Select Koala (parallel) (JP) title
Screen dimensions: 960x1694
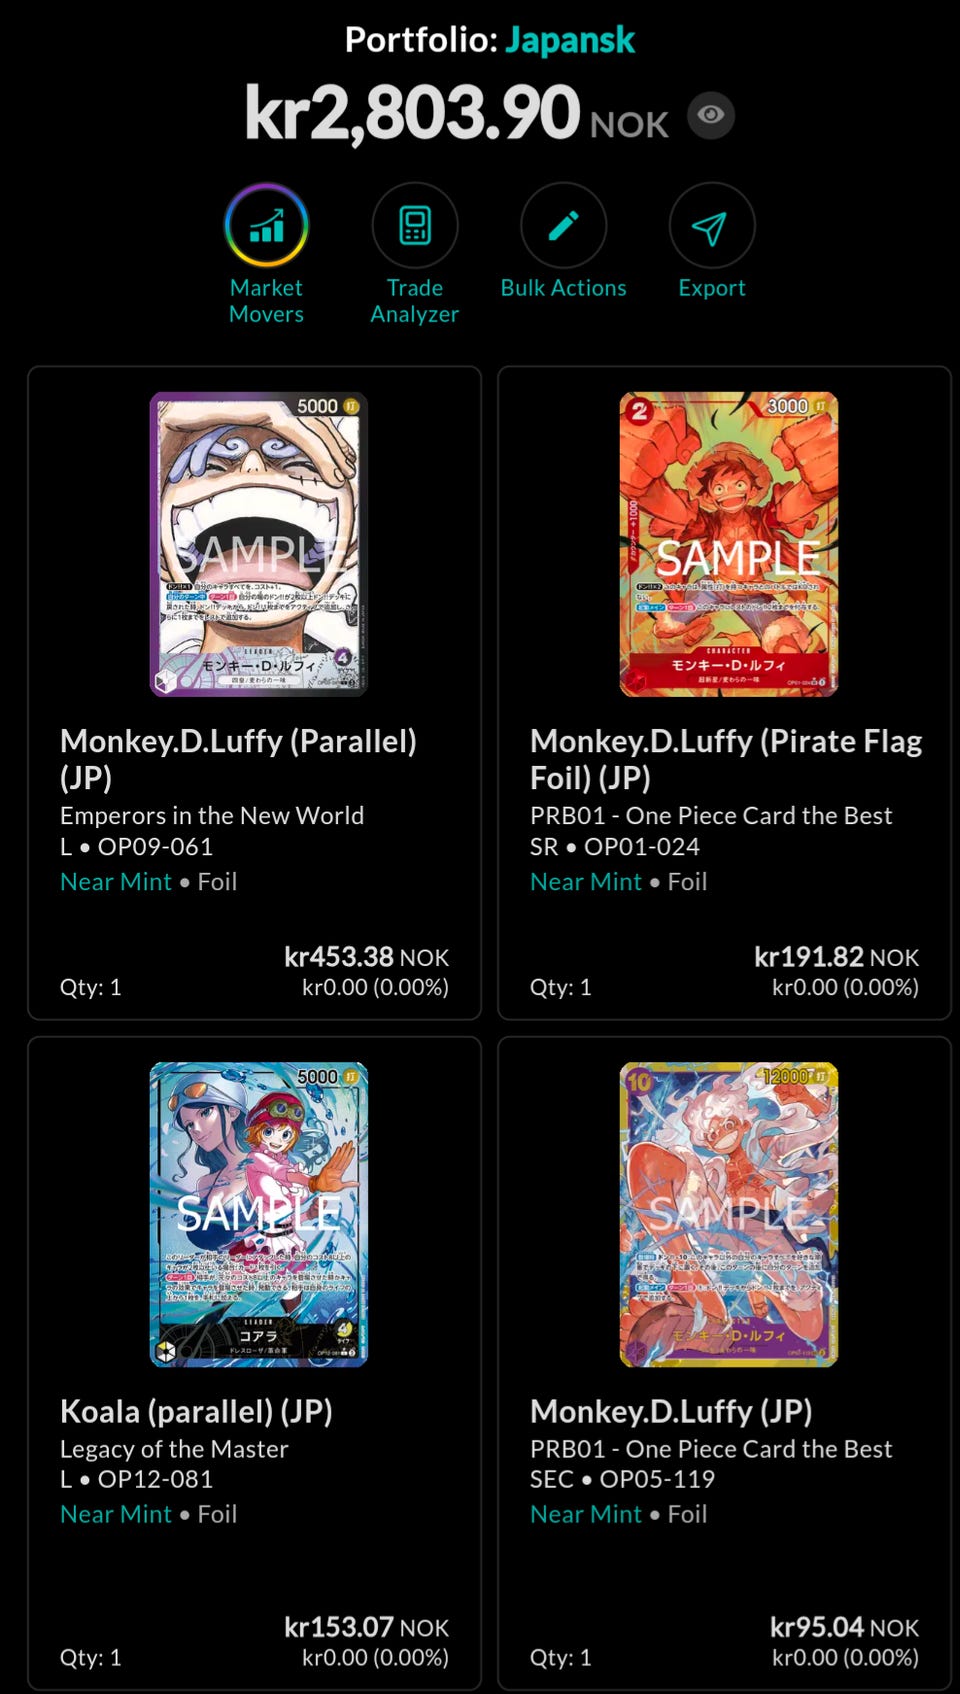(x=196, y=1411)
